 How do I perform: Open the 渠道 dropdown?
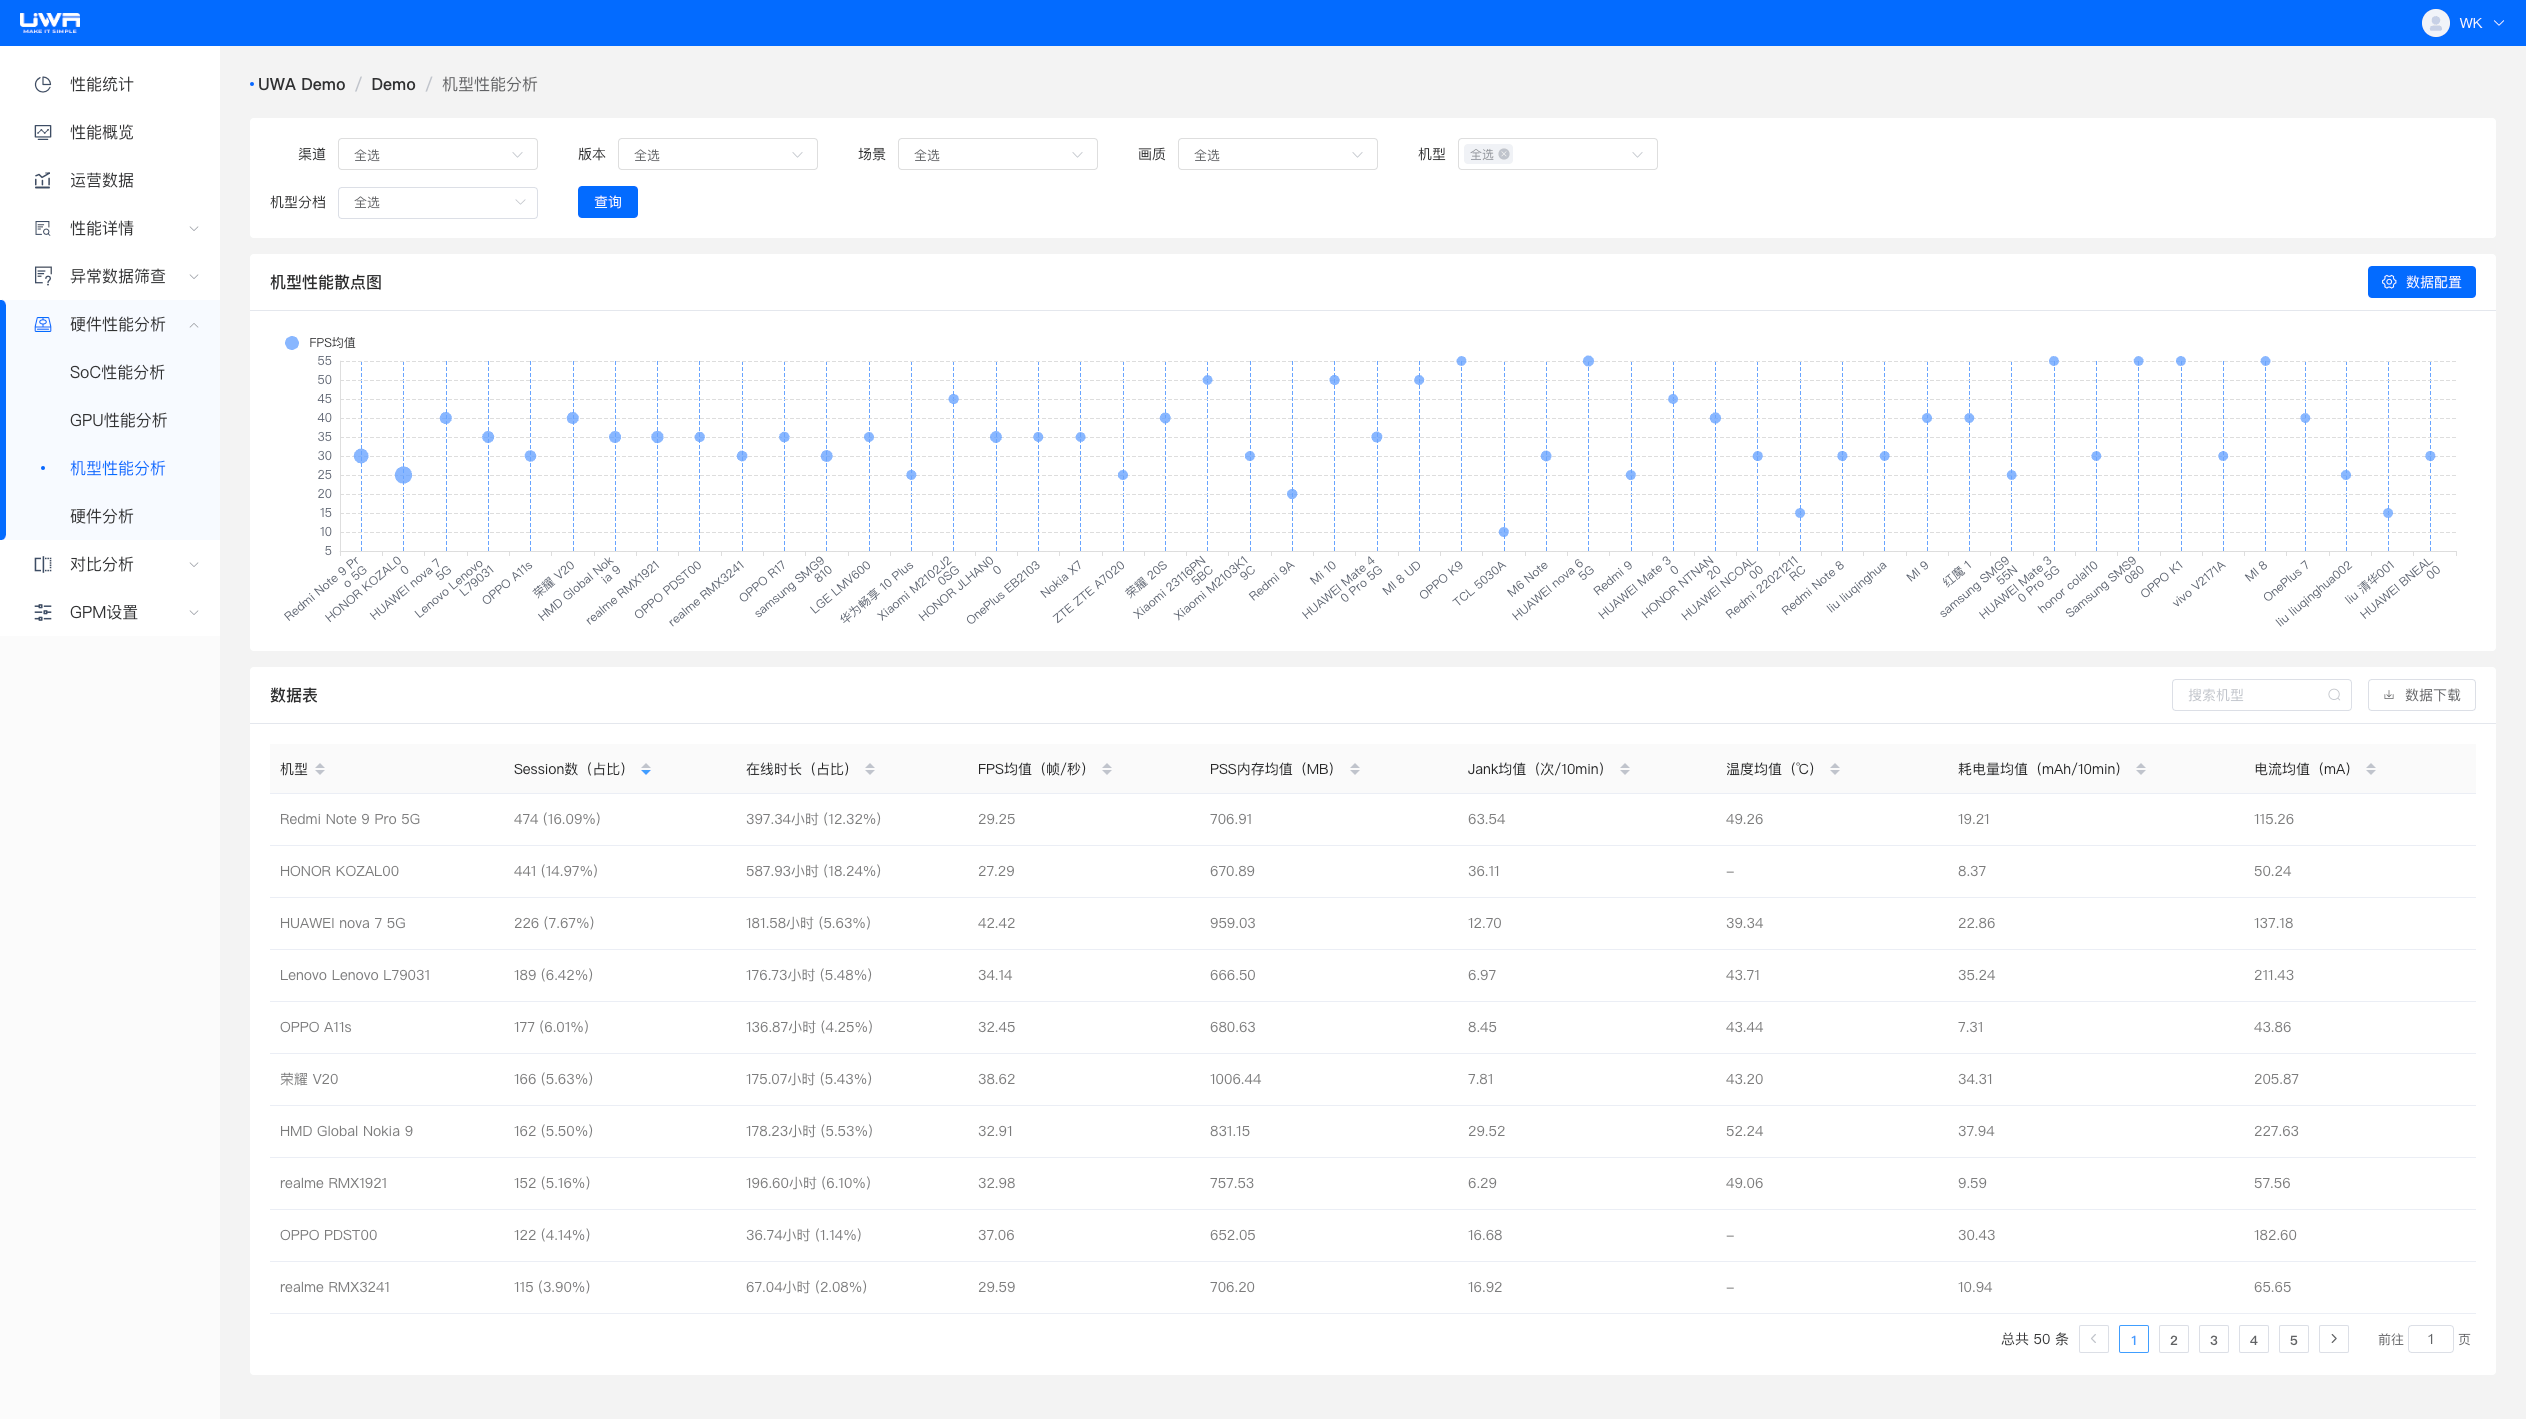(437, 155)
